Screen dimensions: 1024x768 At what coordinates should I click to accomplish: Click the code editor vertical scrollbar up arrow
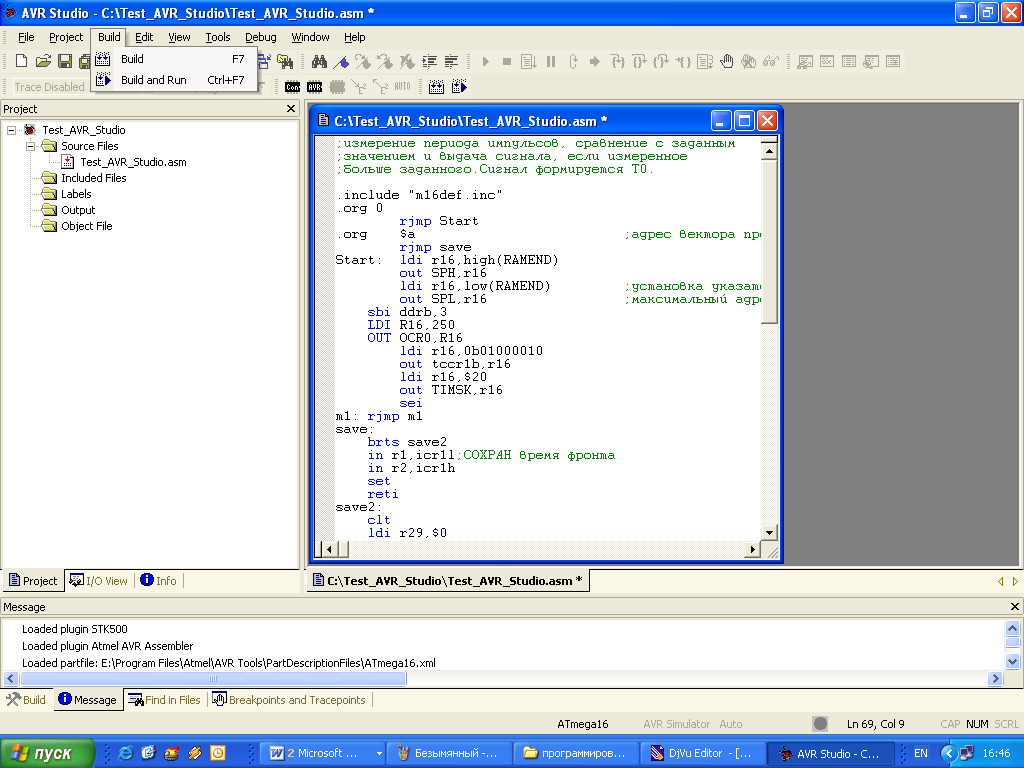click(769, 151)
